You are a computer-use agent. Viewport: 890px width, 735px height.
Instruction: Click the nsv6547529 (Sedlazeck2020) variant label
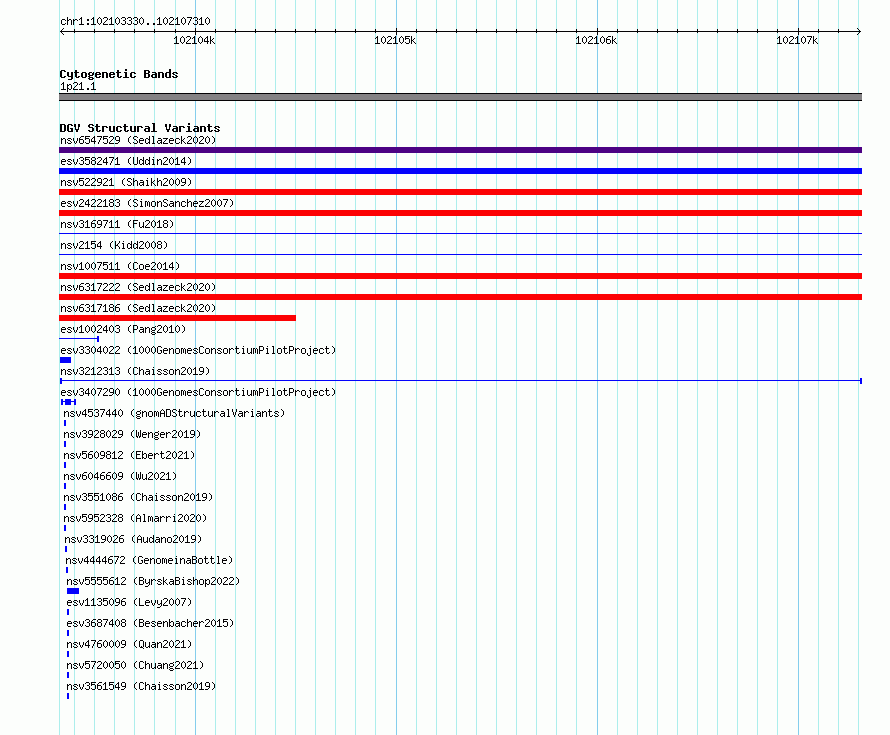[x=138, y=140]
